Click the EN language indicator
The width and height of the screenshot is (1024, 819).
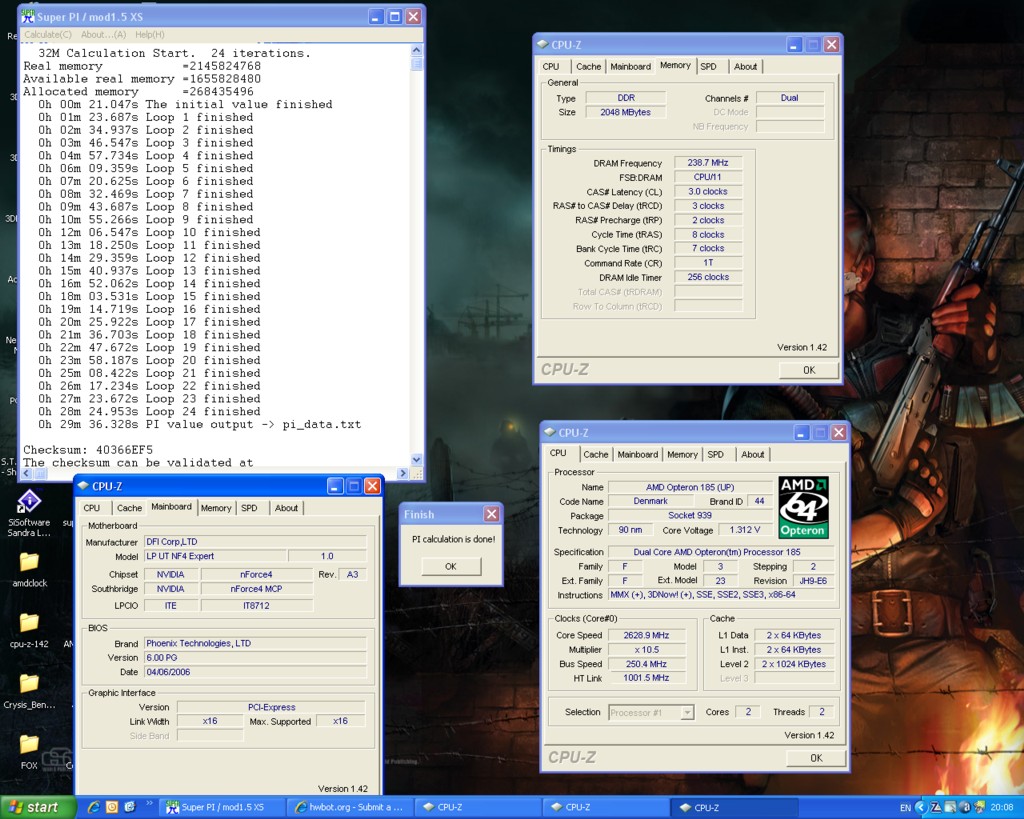coord(905,808)
